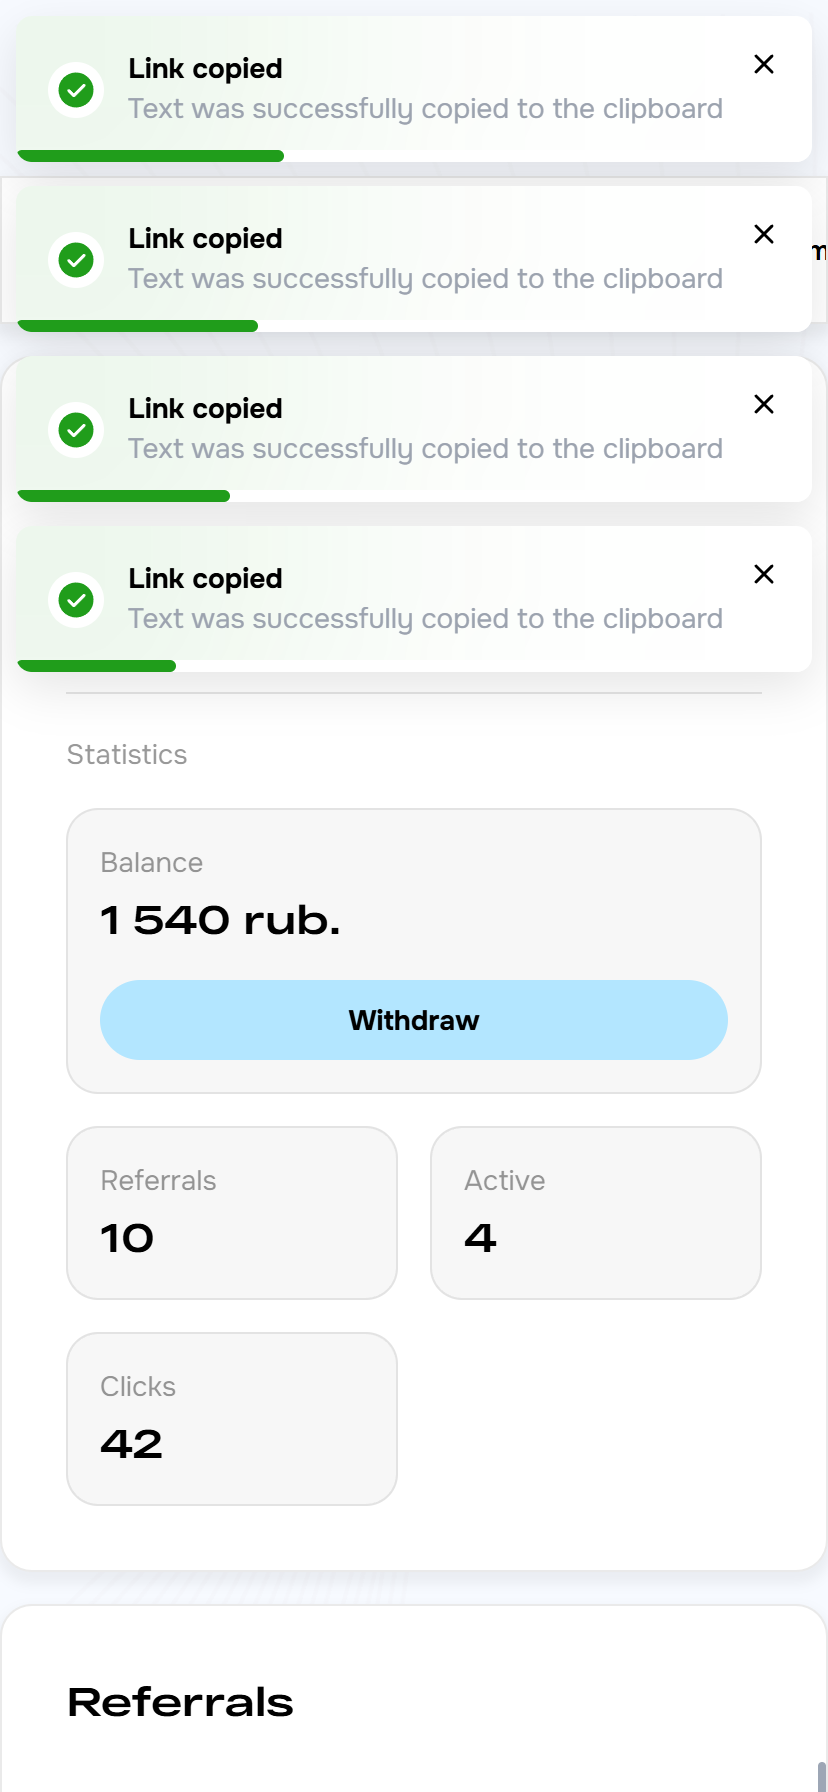
Task: Select the Clicks stat card showing 42
Action: click(x=231, y=1418)
